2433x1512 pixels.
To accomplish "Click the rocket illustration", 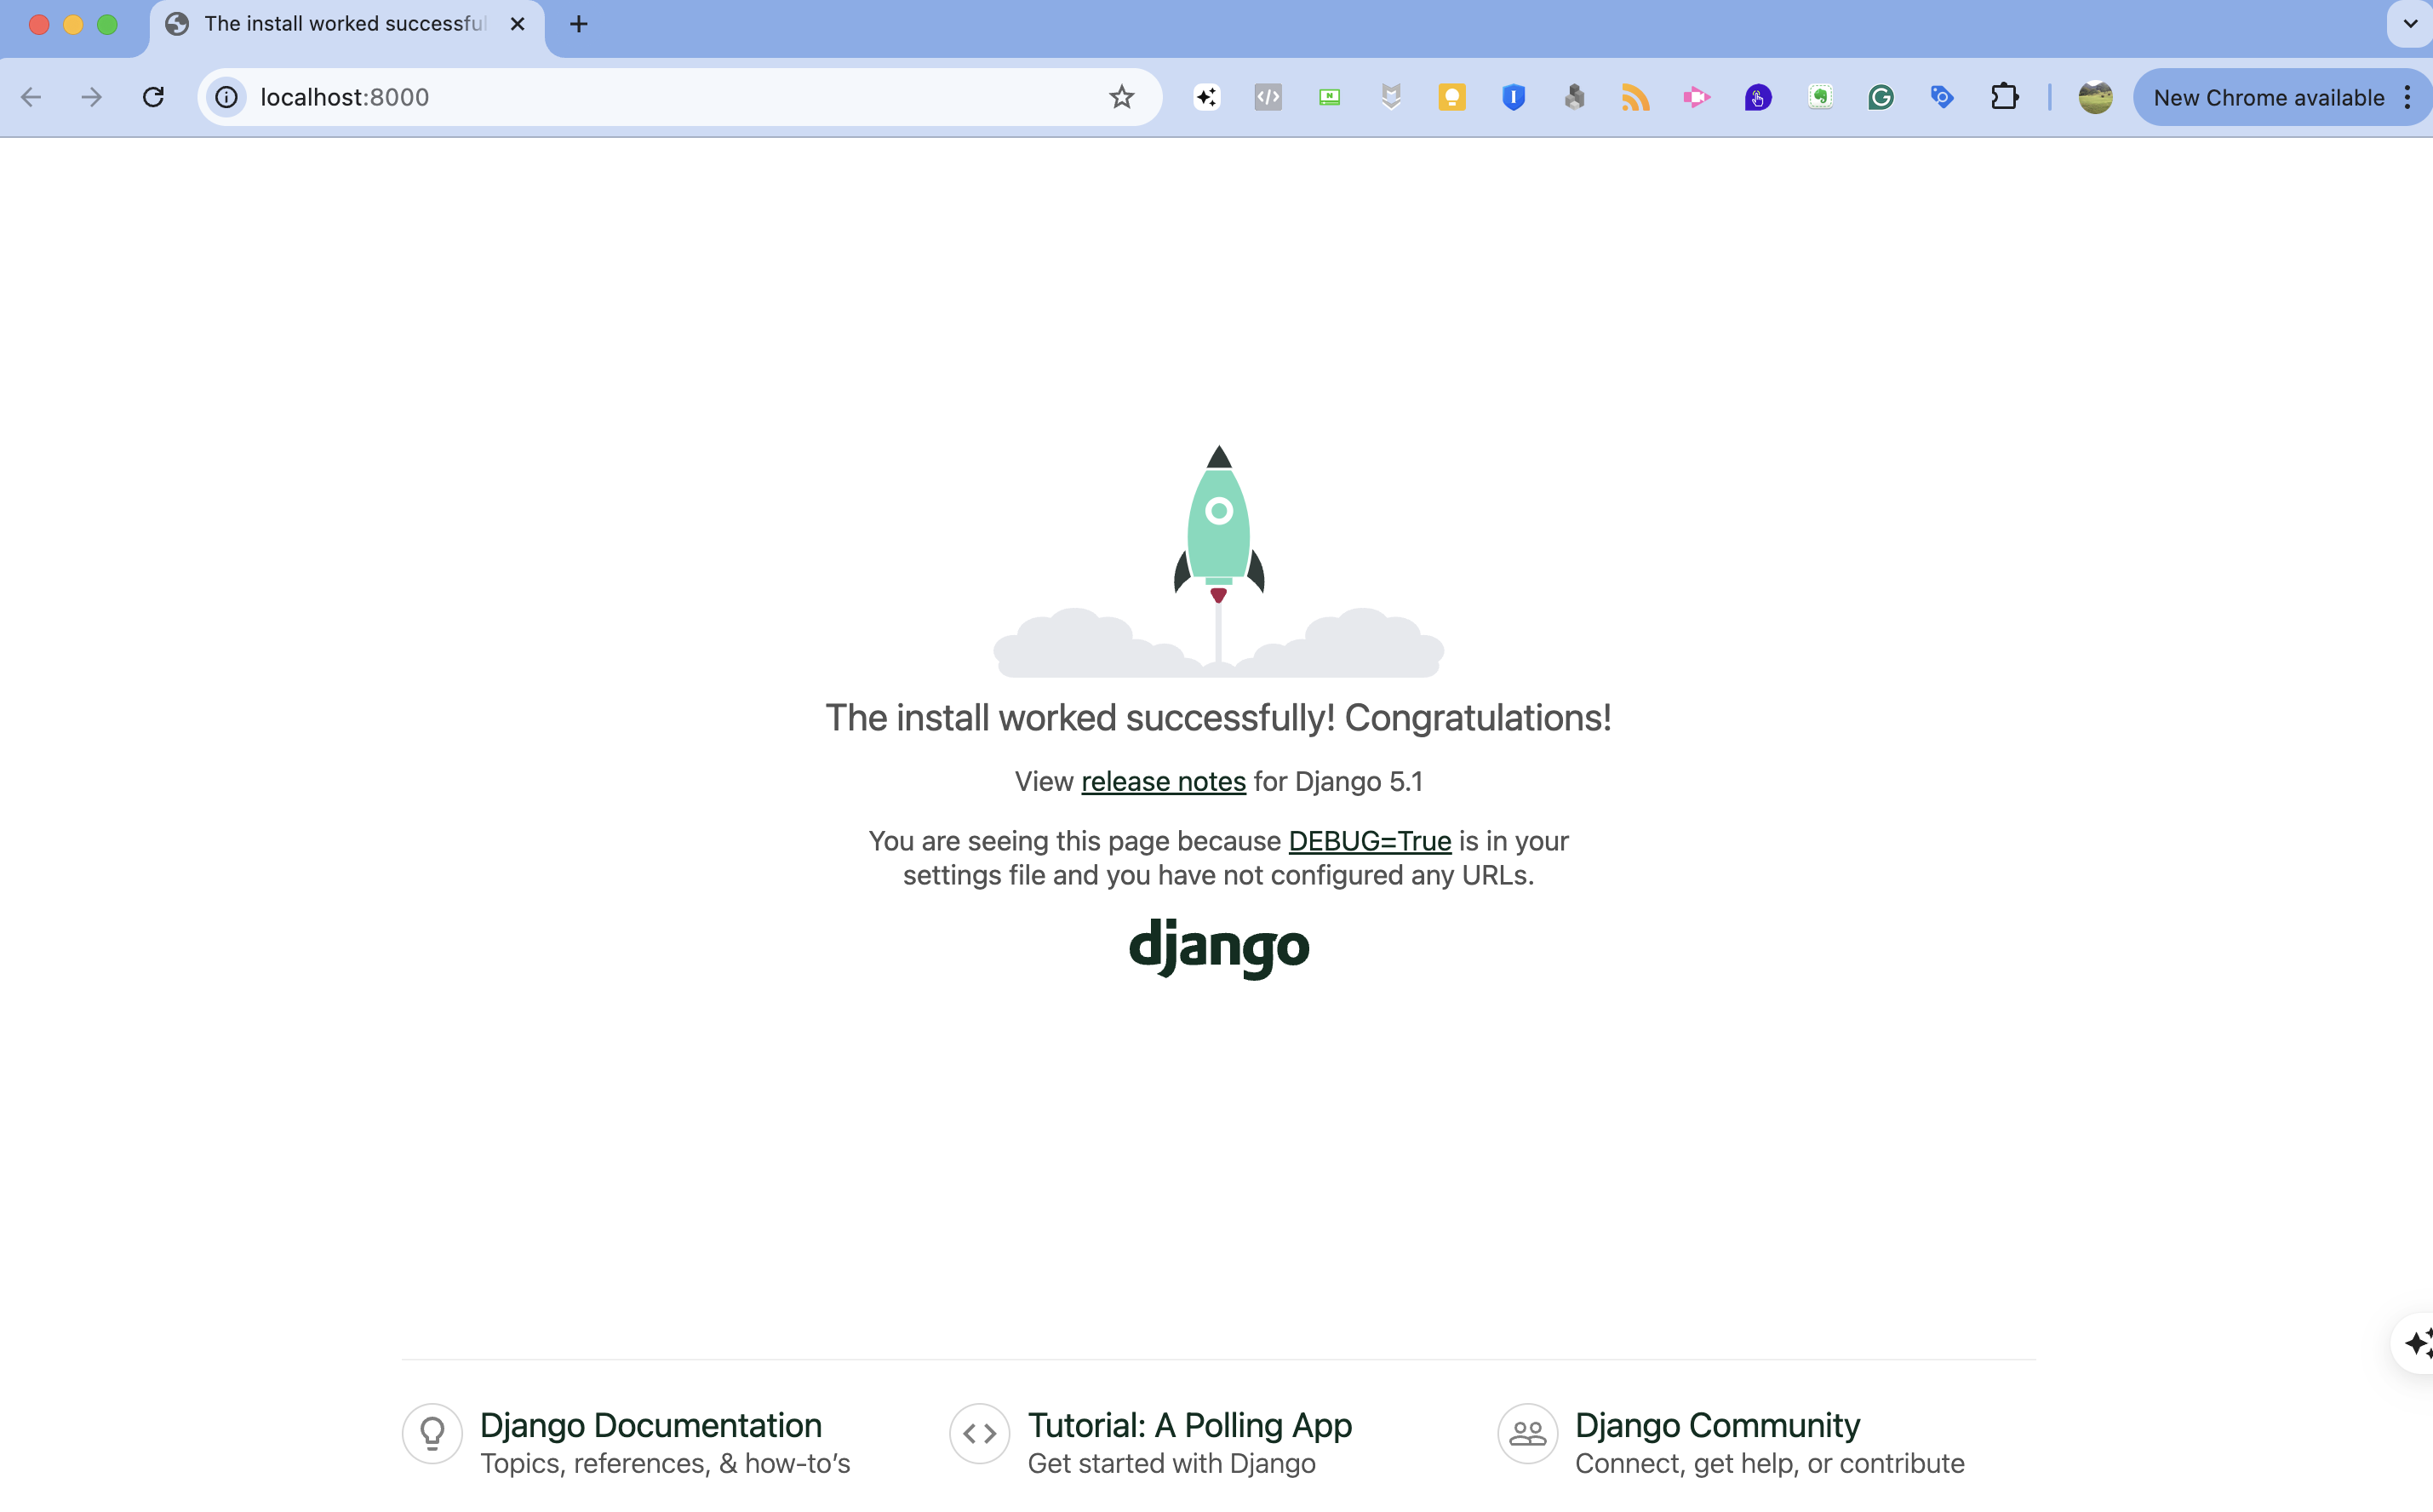I will (1218, 560).
